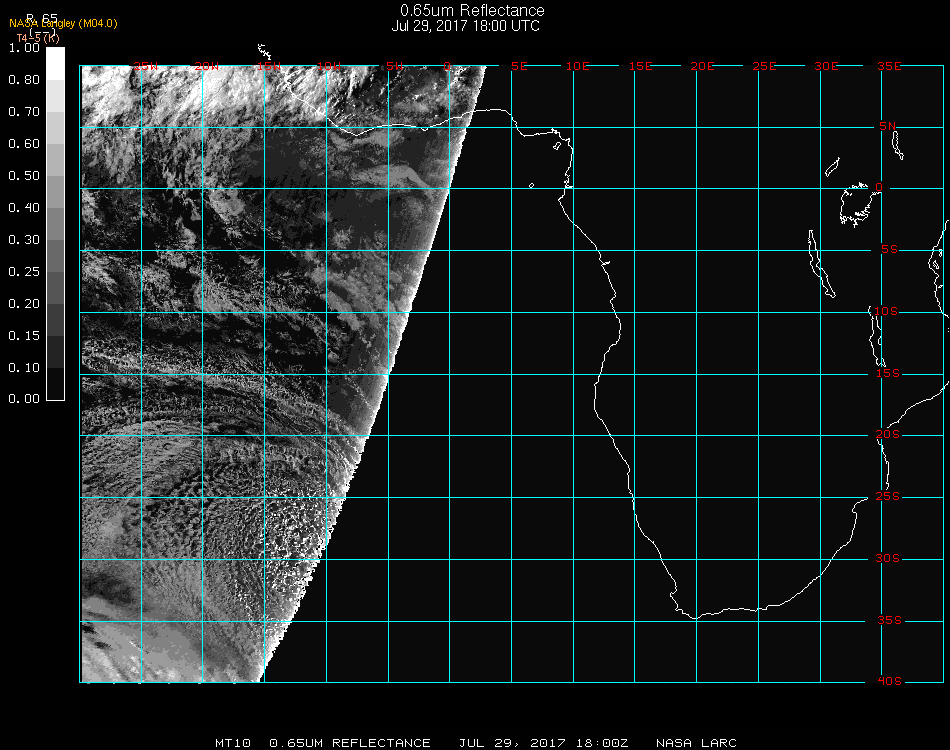Click the 0.15 value on the reflectance scale
The width and height of the screenshot is (950, 750).
pyautogui.click(x=24, y=336)
